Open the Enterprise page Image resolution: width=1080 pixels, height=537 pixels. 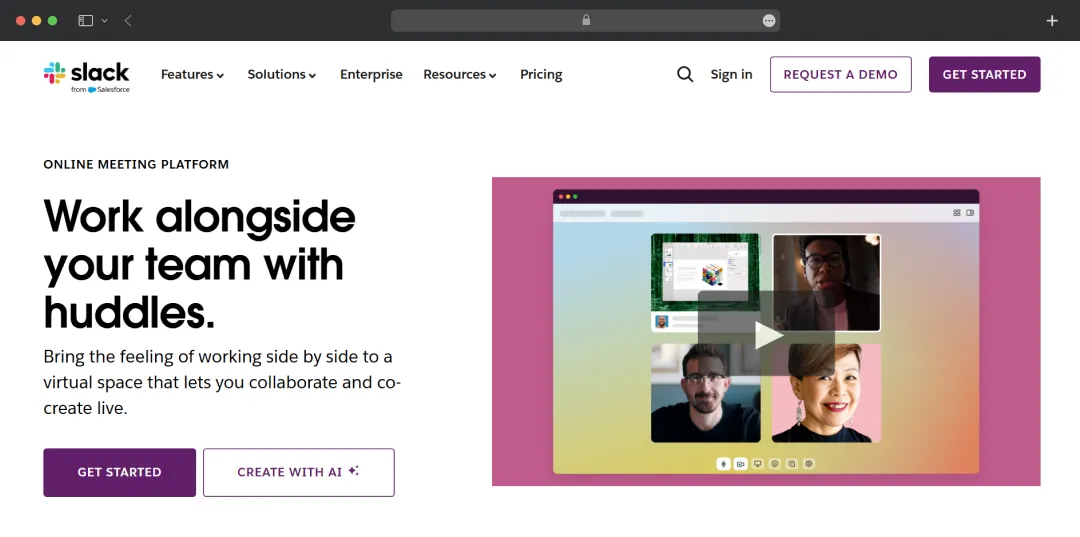point(371,74)
